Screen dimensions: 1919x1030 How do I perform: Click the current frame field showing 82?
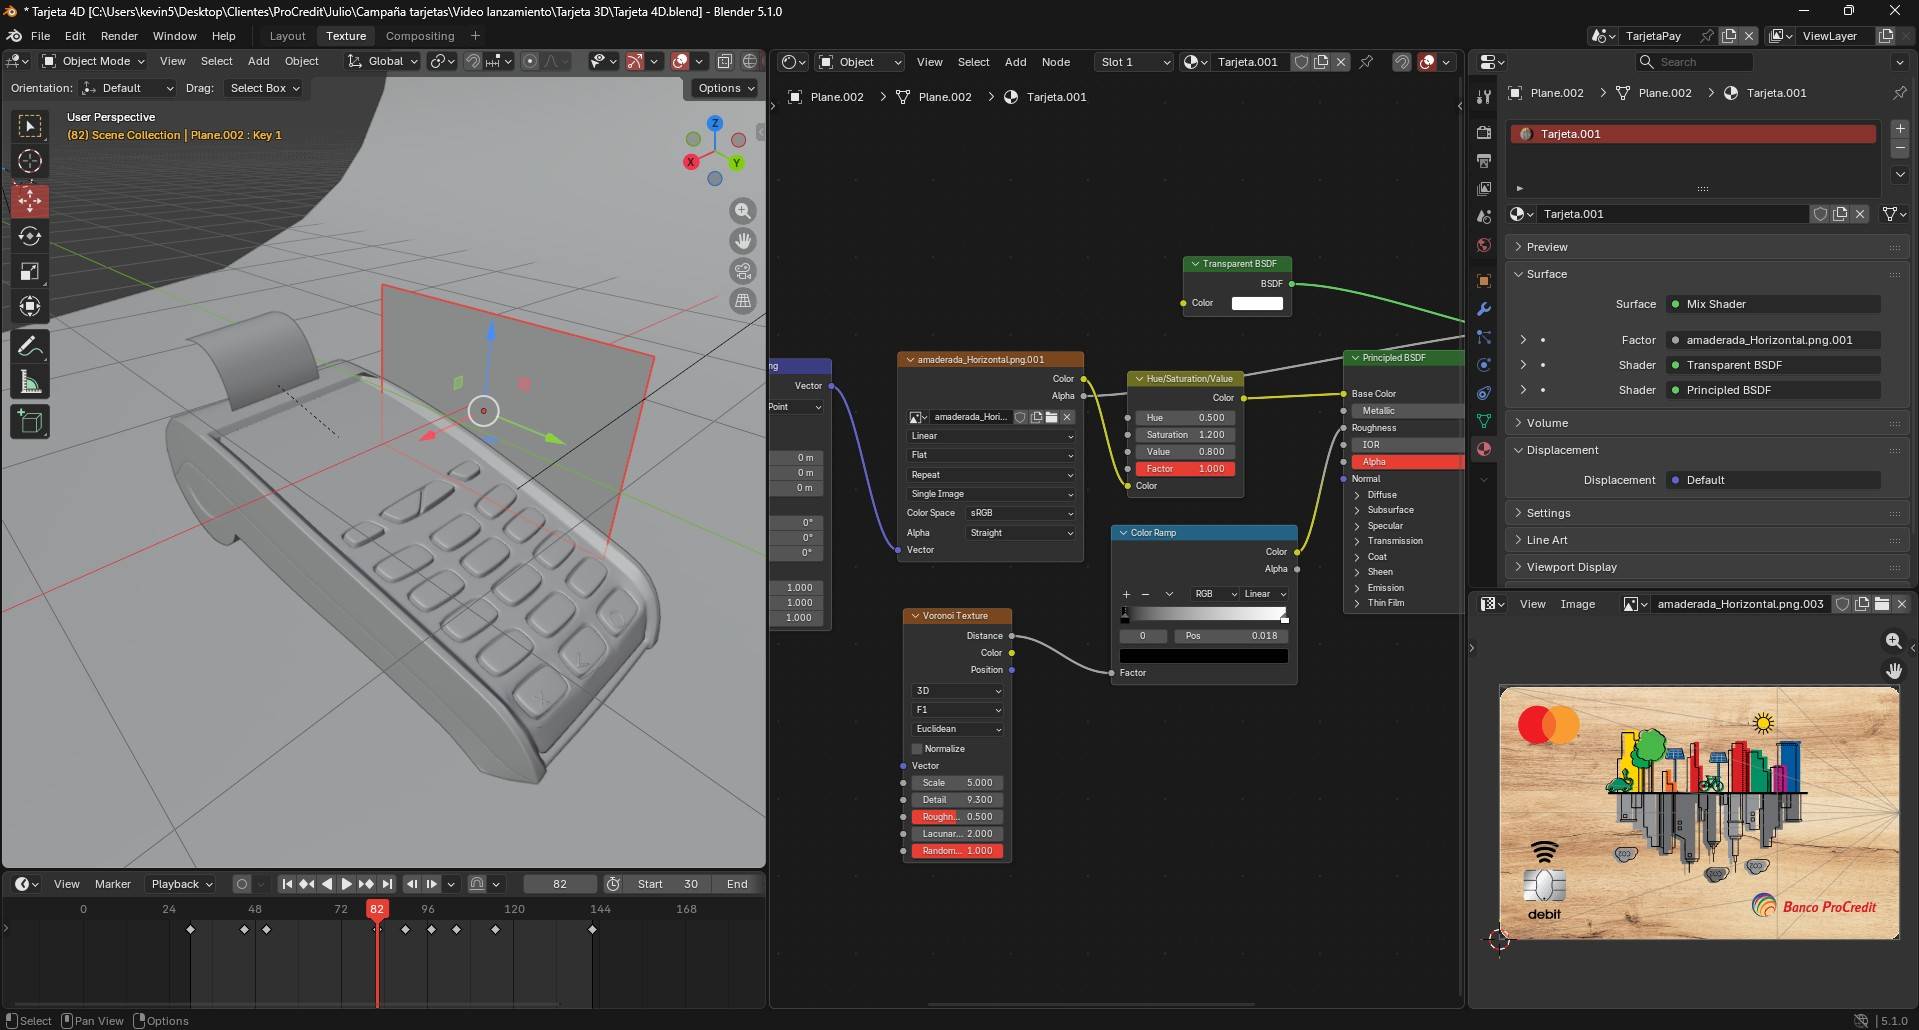559,884
